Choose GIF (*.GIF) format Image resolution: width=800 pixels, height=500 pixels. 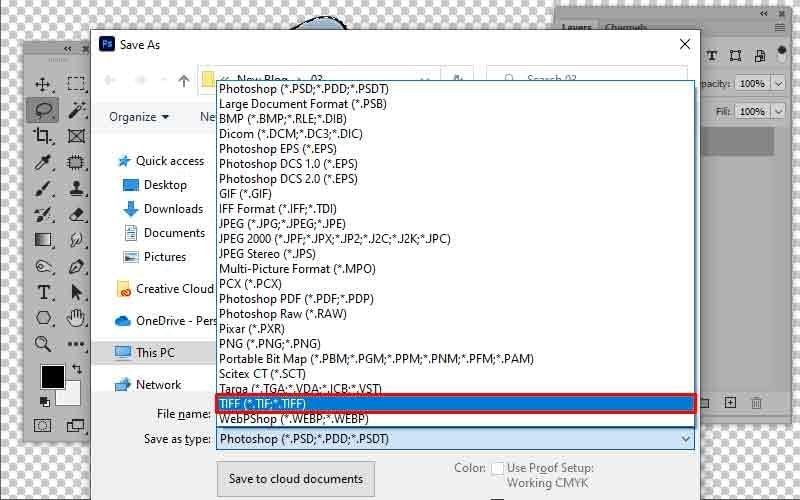pyautogui.click(x=456, y=193)
